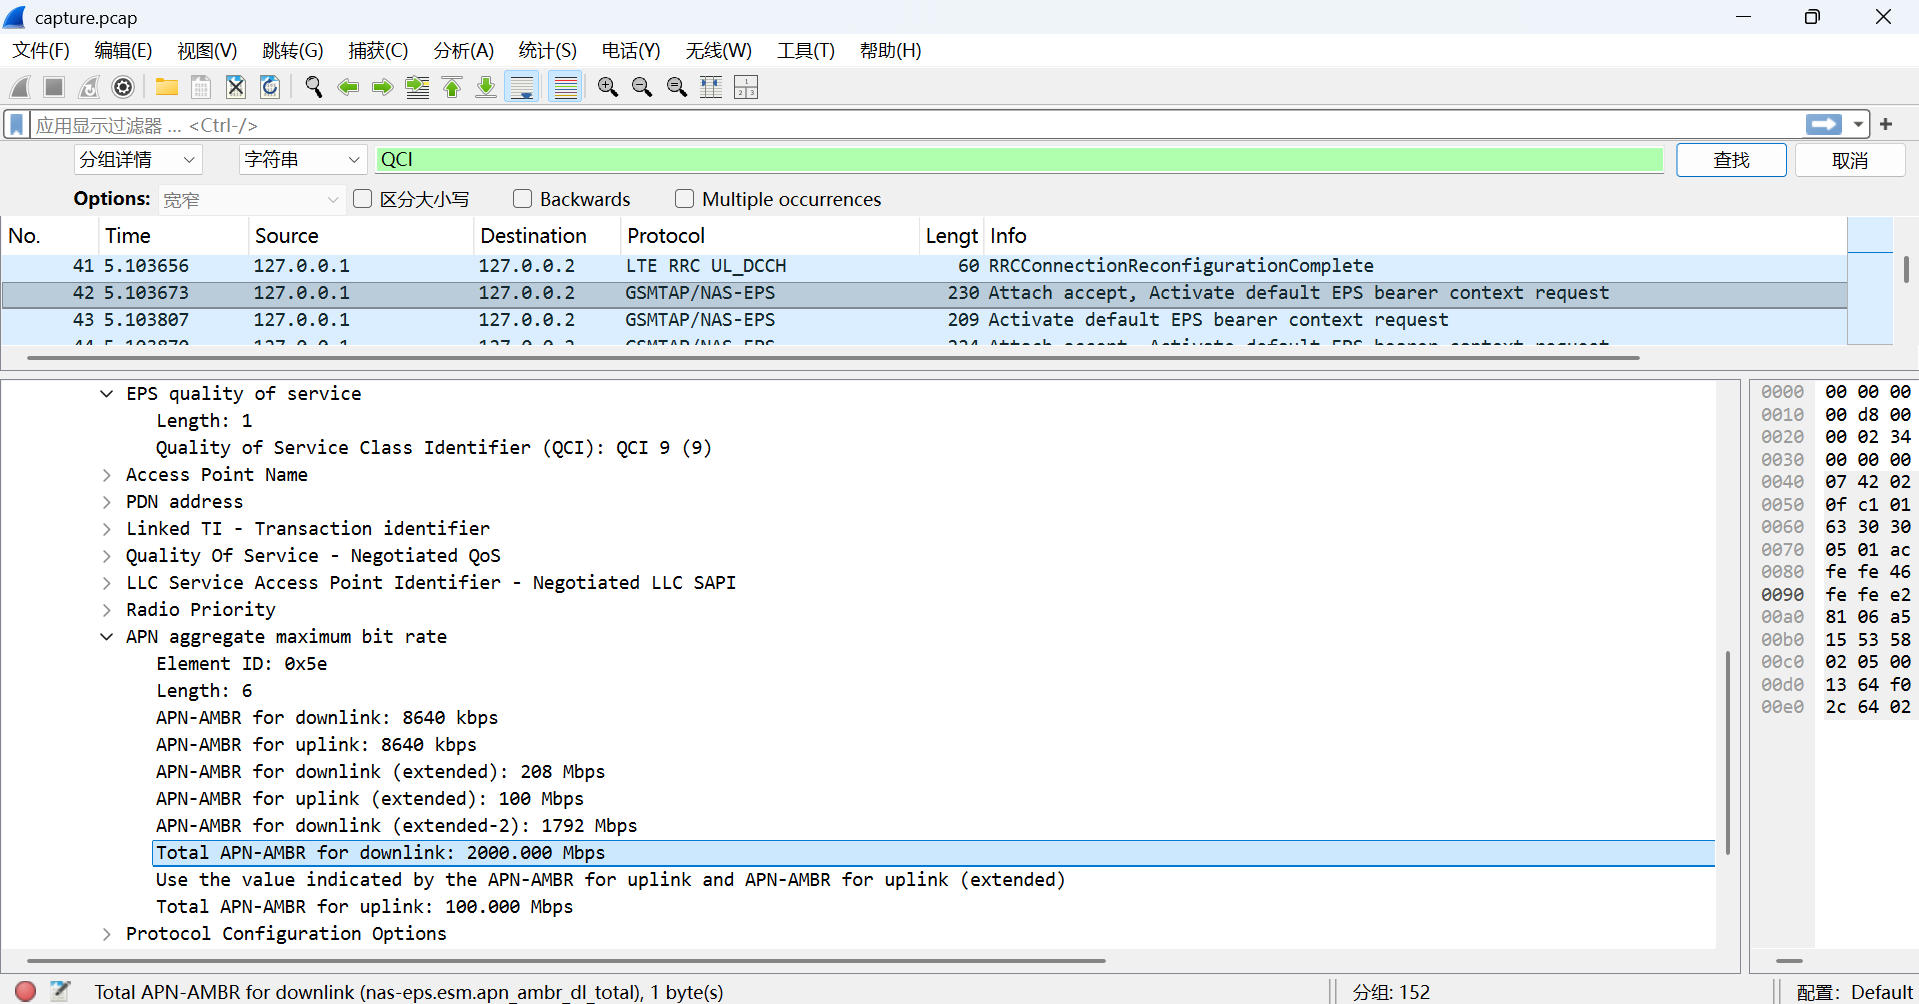Click the Cancel search button
1919x1004 pixels.
point(1849,160)
